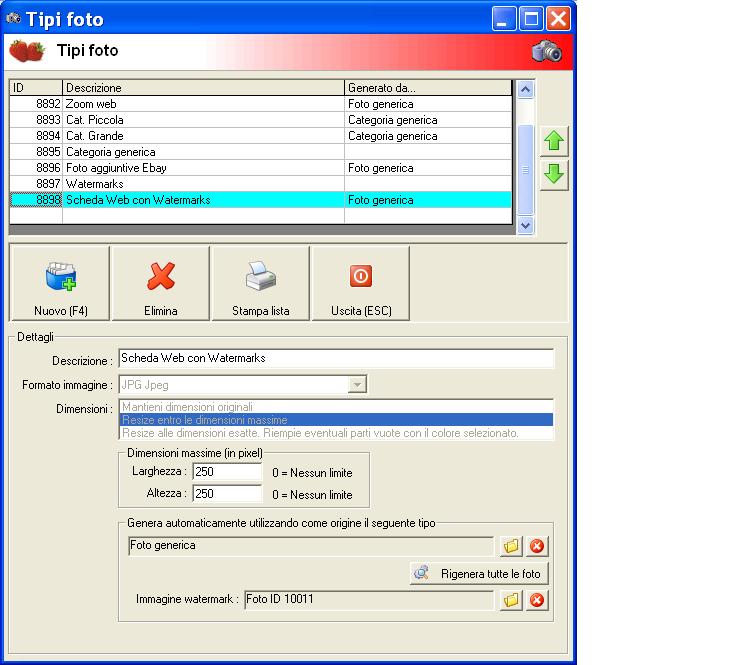Click the Immagine watermark field
Screen dimensions: 731x665
[x=369, y=600]
